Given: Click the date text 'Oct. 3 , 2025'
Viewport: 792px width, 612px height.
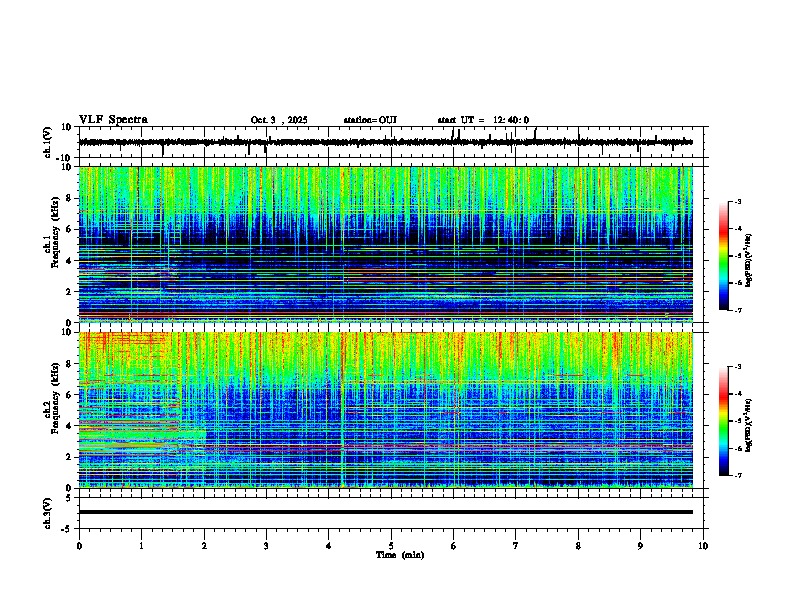Looking at the screenshot, I should tap(279, 120).
